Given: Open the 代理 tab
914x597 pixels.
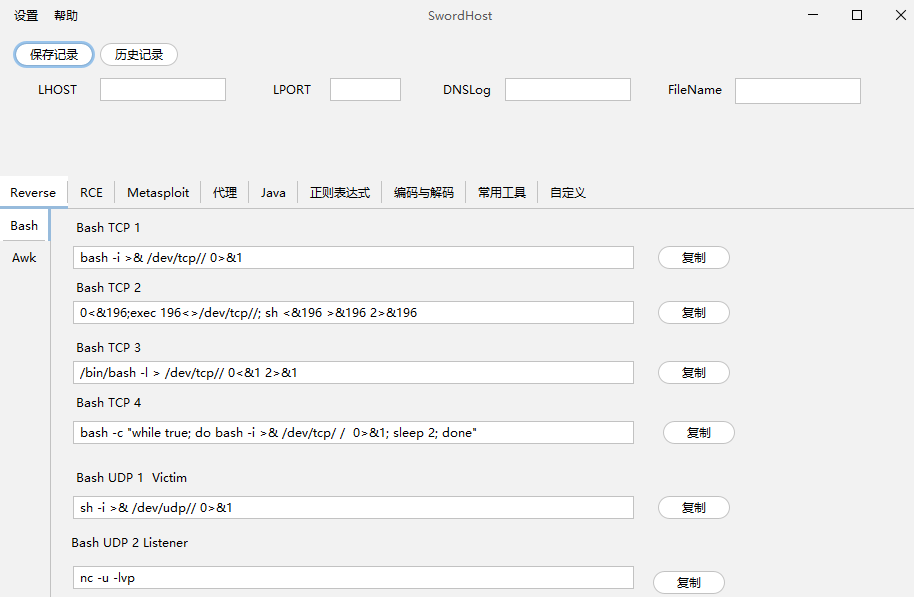Looking at the screenshot, I should coord(224,192).
